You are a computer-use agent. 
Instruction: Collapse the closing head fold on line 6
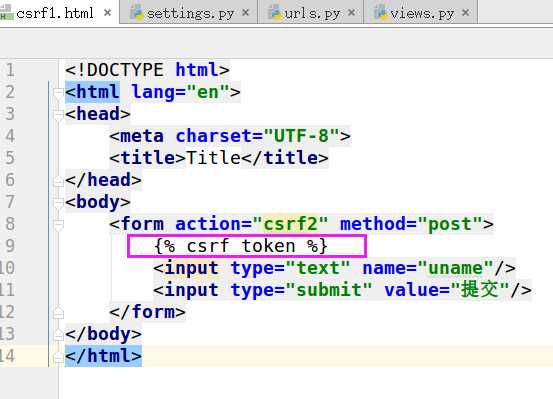[58, 181]
